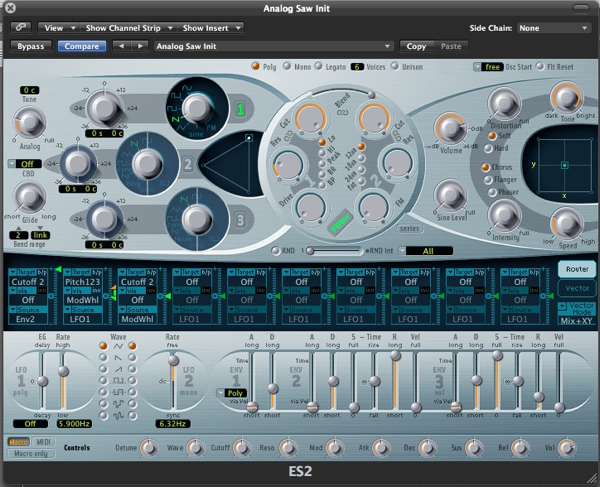Select oscillator 1 number button
The height and width of the screenshot is (487, 600).
tap(240, 110)
